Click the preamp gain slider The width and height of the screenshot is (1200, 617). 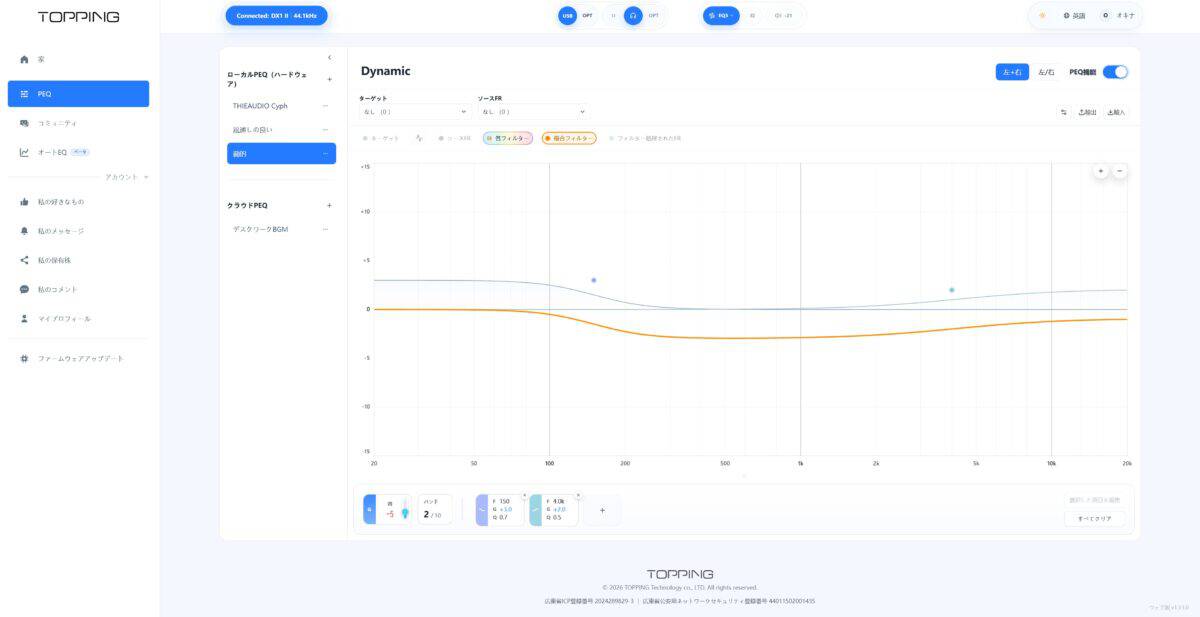click(x=405, y=511)
